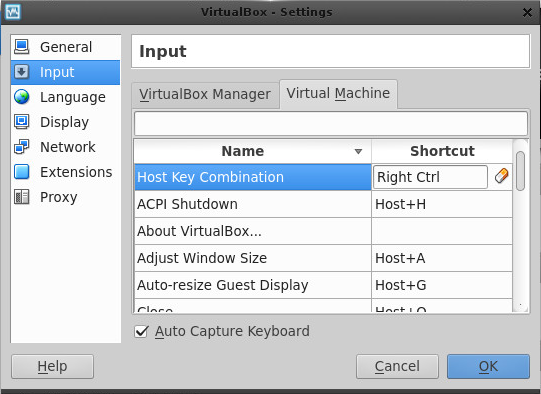The width and height of the screenshot is (541, 394).
Task: Confirm settings with the OK button
Action: tap(488, 366)
